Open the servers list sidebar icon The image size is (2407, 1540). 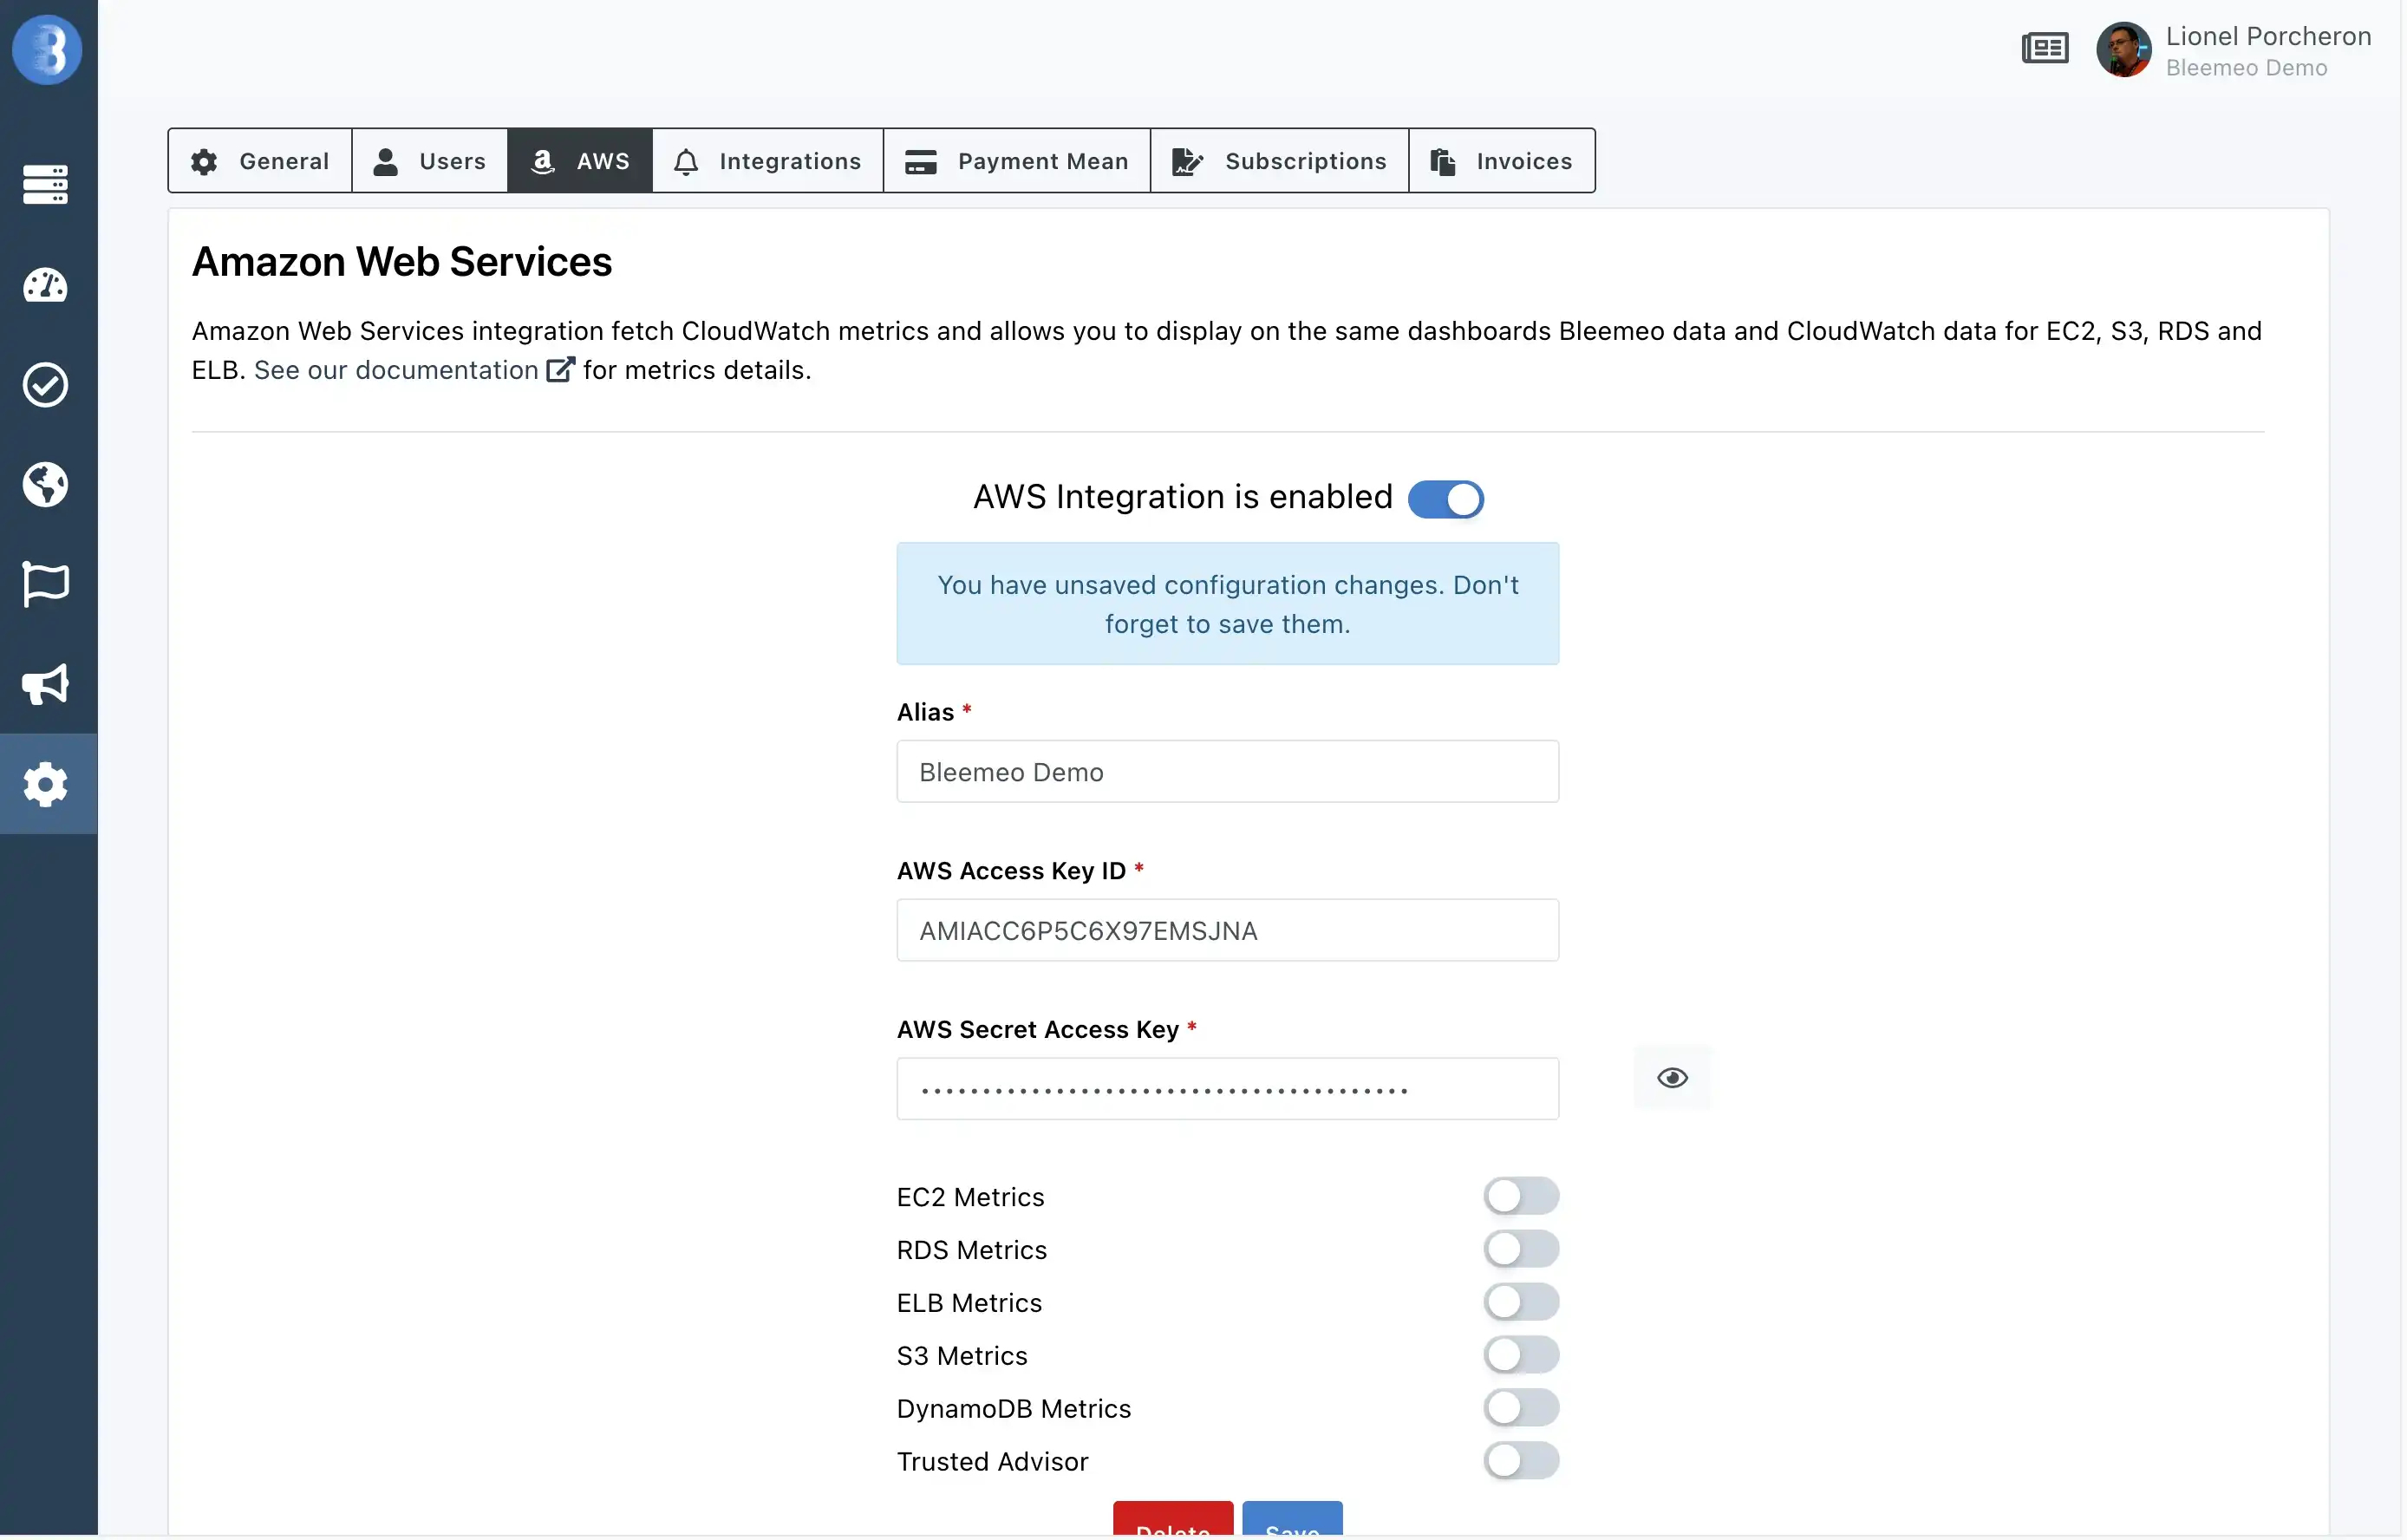46,185
